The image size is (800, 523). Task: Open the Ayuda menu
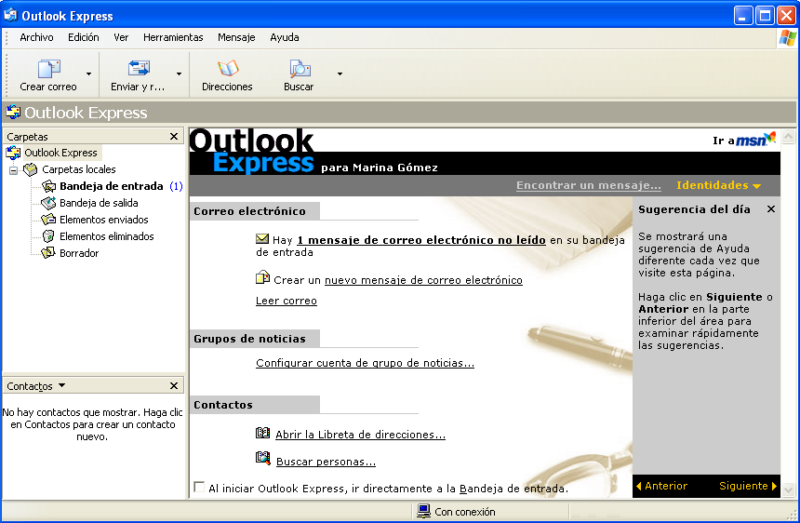point(285,38)
